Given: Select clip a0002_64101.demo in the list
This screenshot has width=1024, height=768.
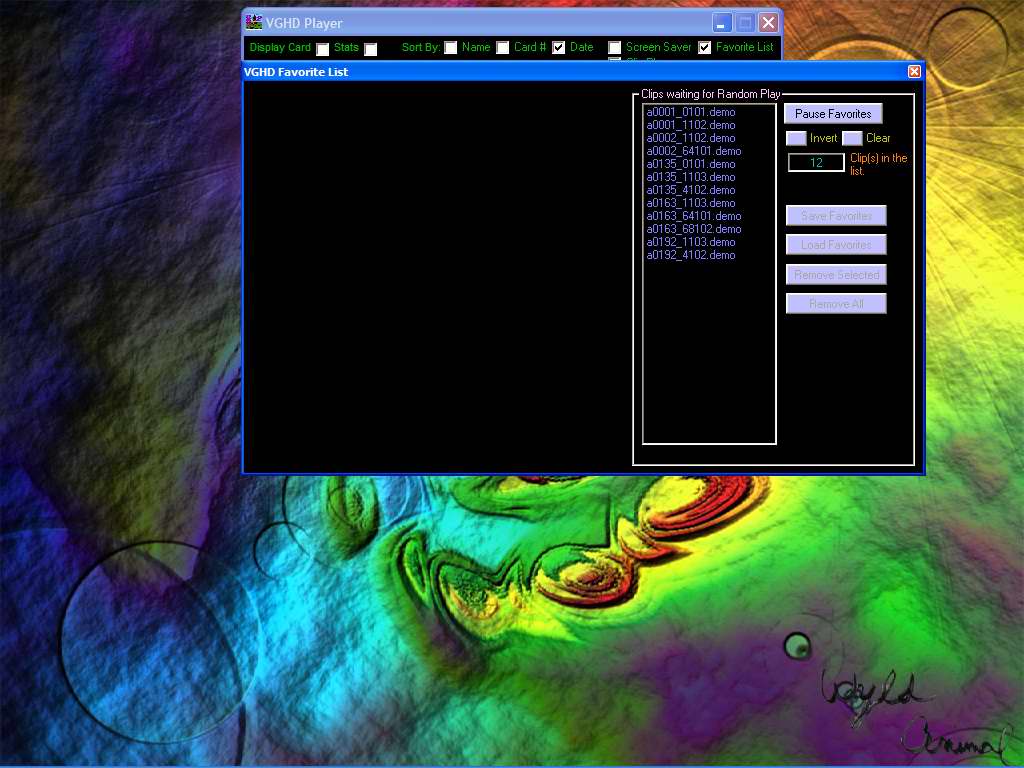Looking at the screenshot, I should (694, 151).
